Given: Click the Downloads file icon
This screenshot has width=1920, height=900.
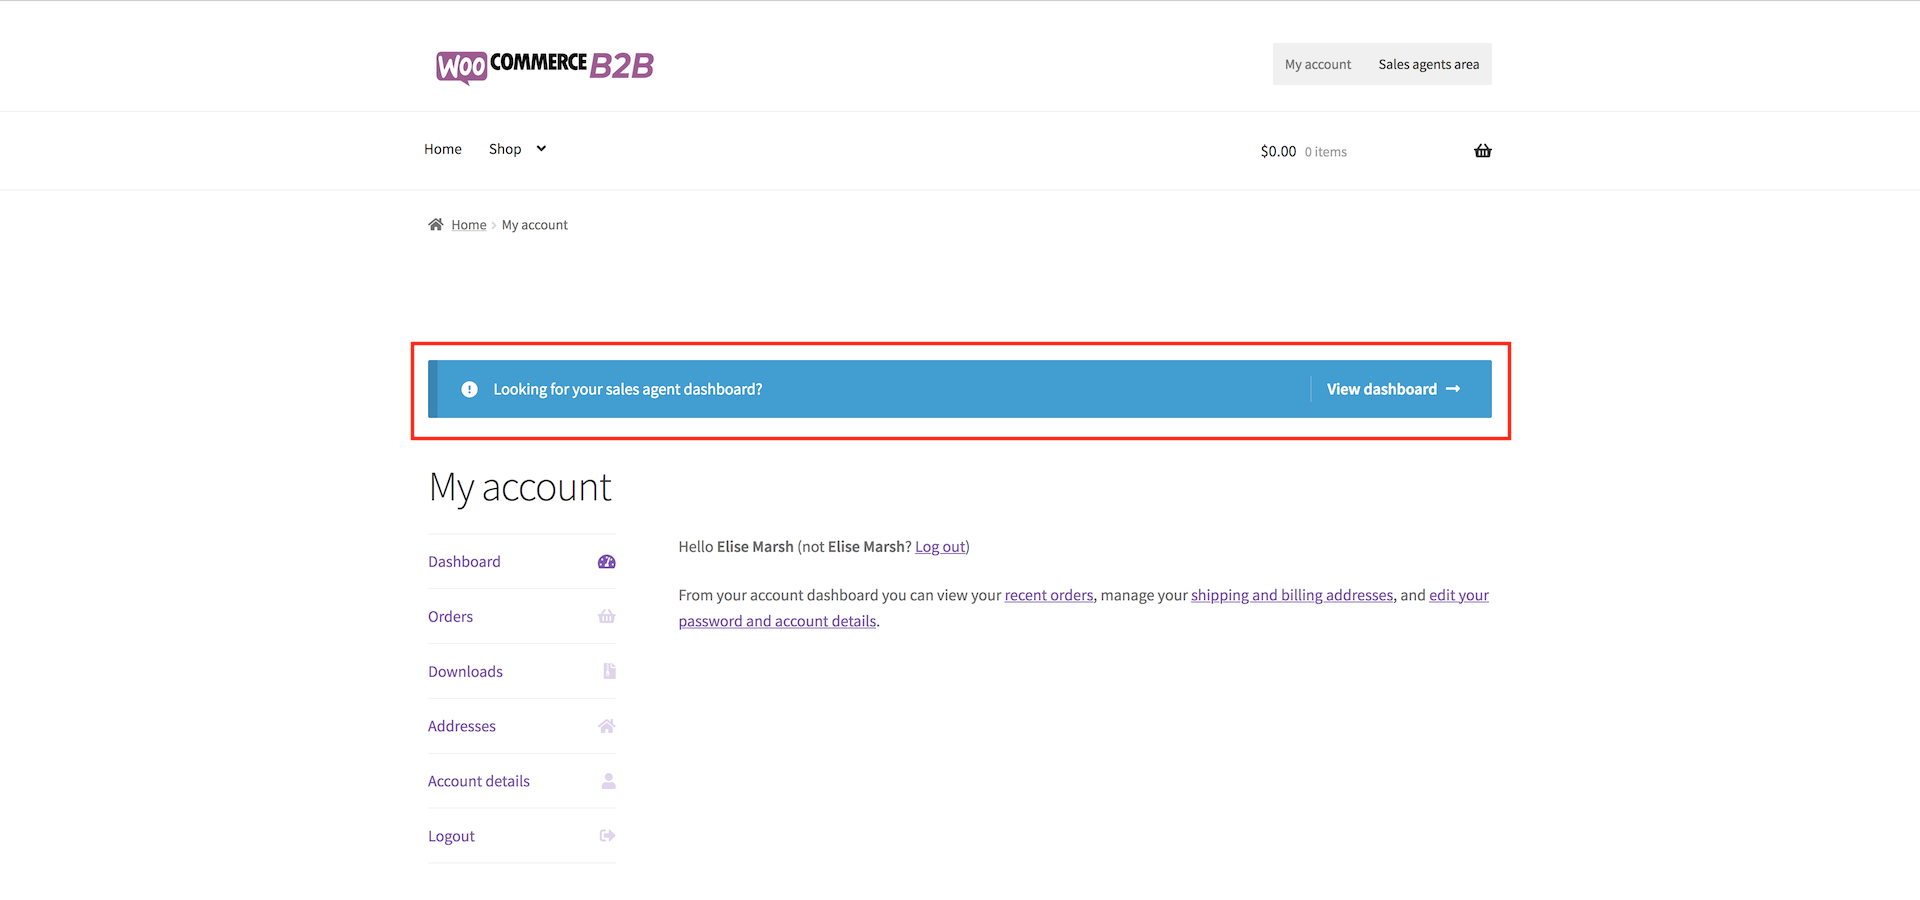Looking at the screenshot, I should coord(609,671).
